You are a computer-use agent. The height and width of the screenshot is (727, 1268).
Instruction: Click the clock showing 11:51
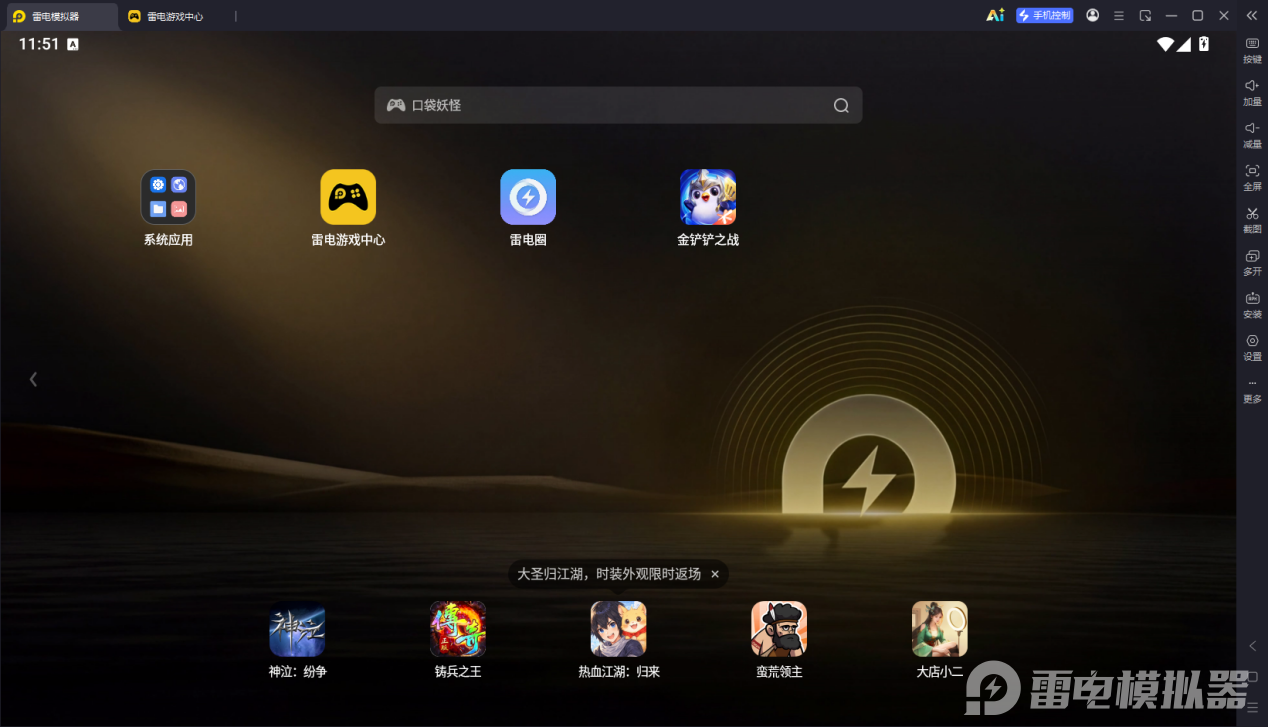pos(39,44)
